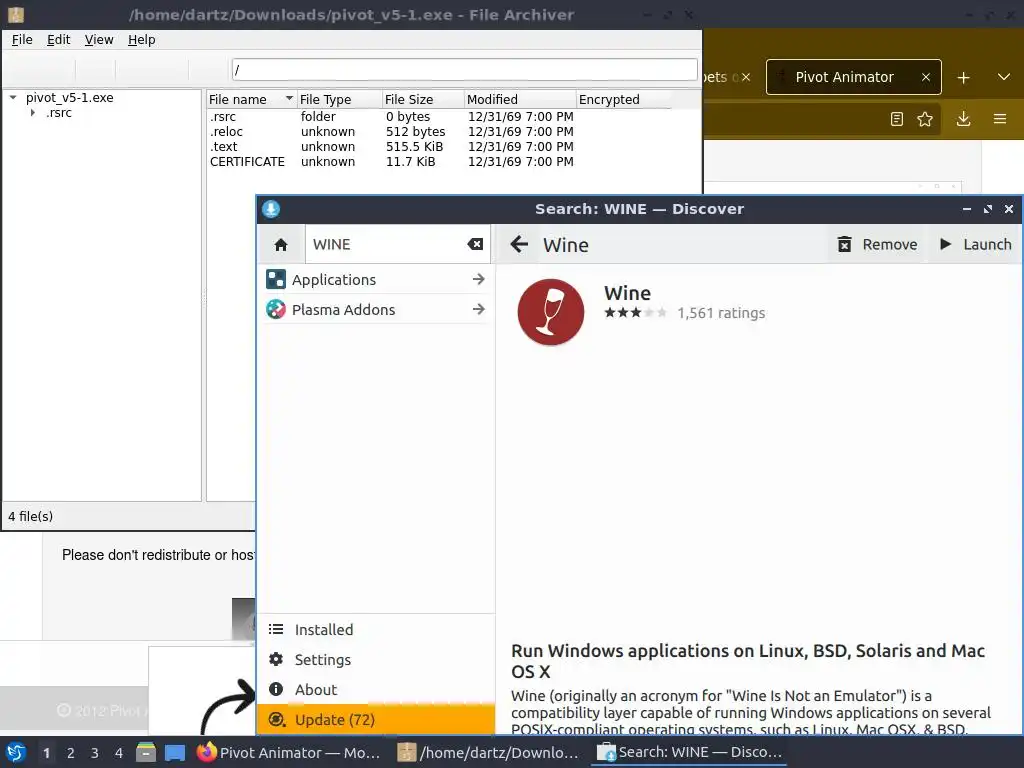Sort archive by Modified column
This screenshot has width=1024, height=768.
tap(520, 99)
